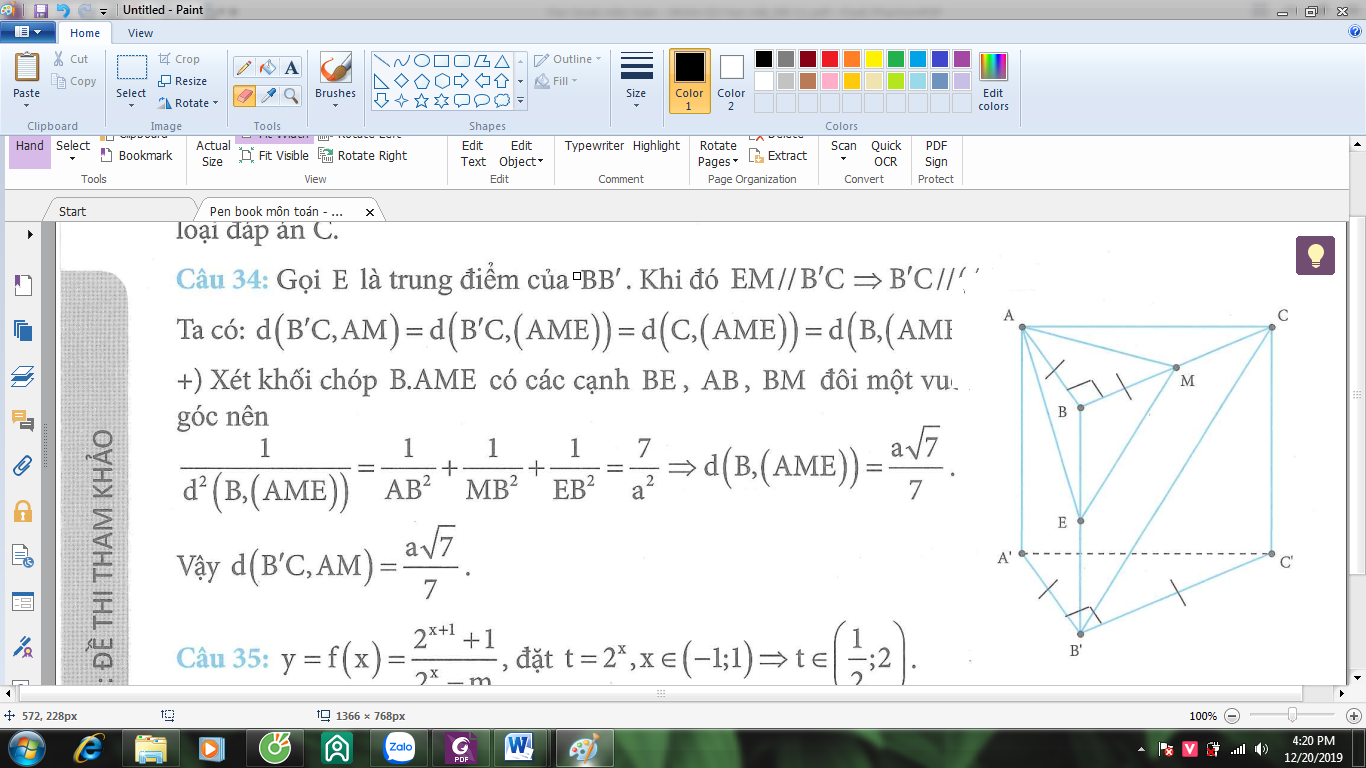Viewport: 1366px width, 768px height.
Task: Undo the last action
Action: 64,10
